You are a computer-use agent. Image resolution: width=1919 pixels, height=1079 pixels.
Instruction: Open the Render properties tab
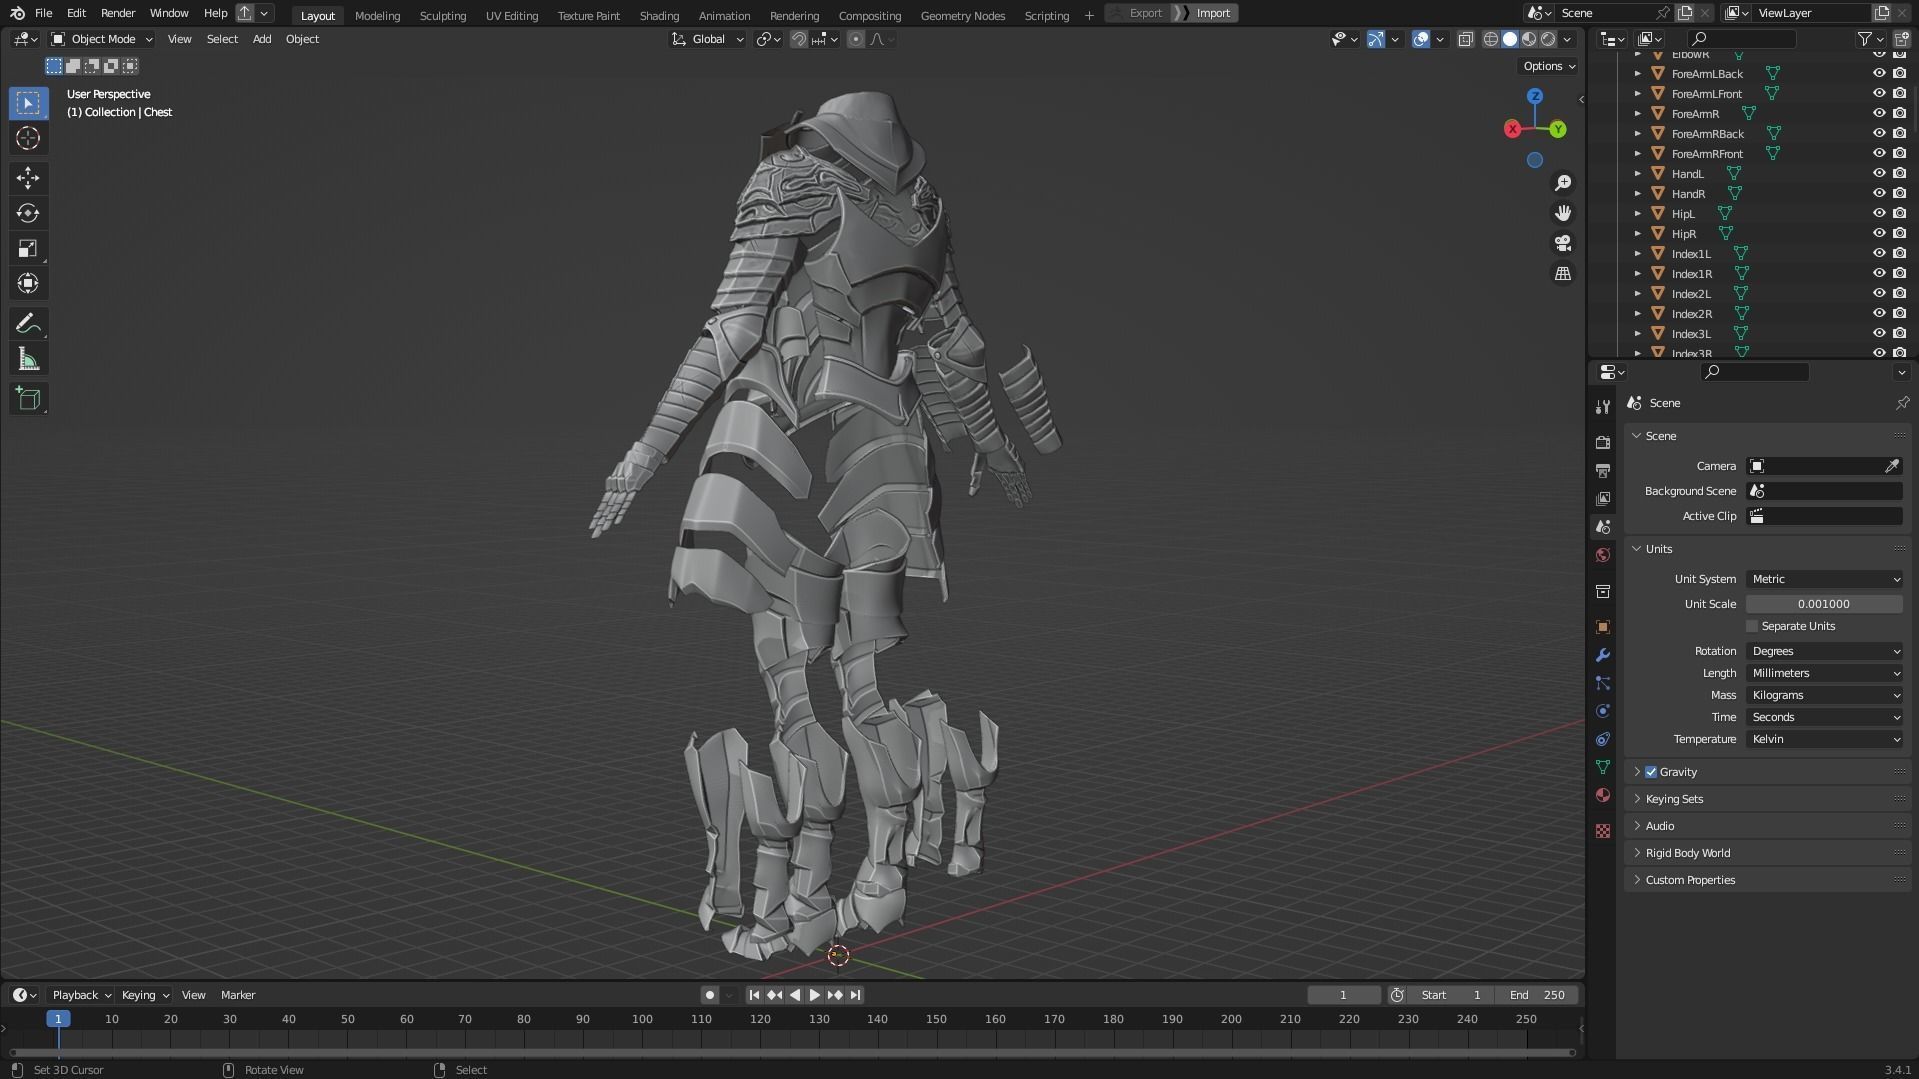(x=1603, y=442)
